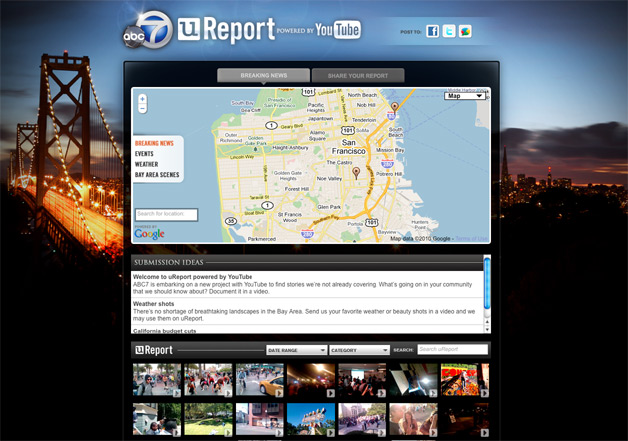Zoom in on the map
The height and width of the screenshot is (441, 628).
pos(142,99)
